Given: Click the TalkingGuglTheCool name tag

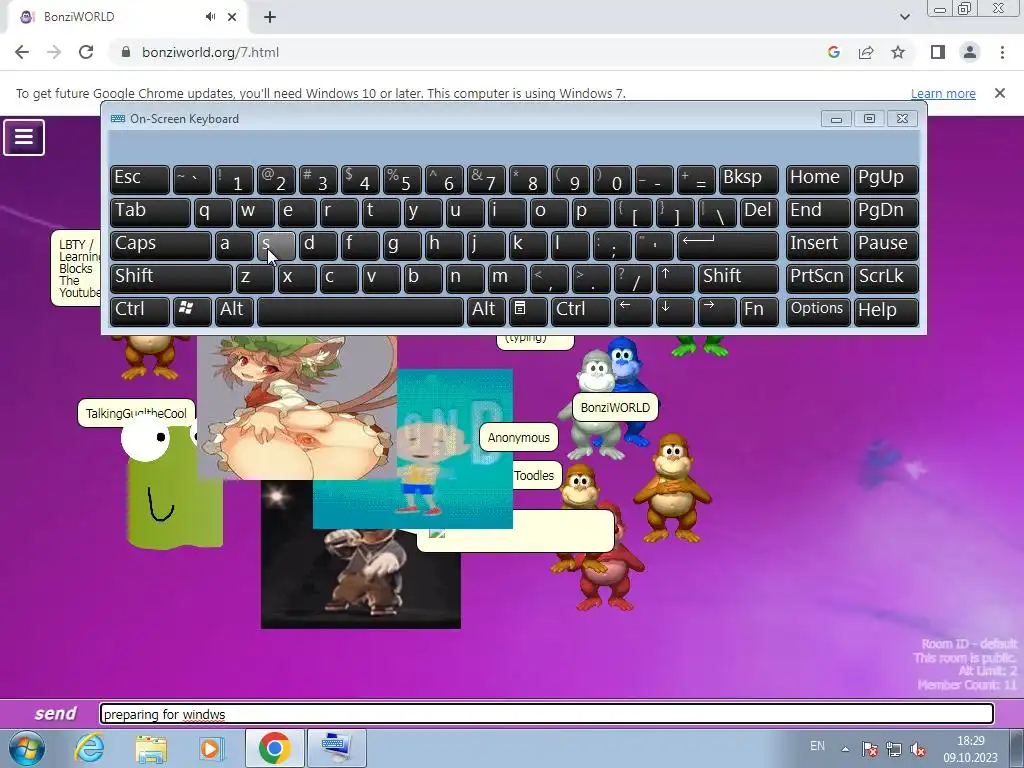Looking at the screenshot, I should (x=136, y=413).
